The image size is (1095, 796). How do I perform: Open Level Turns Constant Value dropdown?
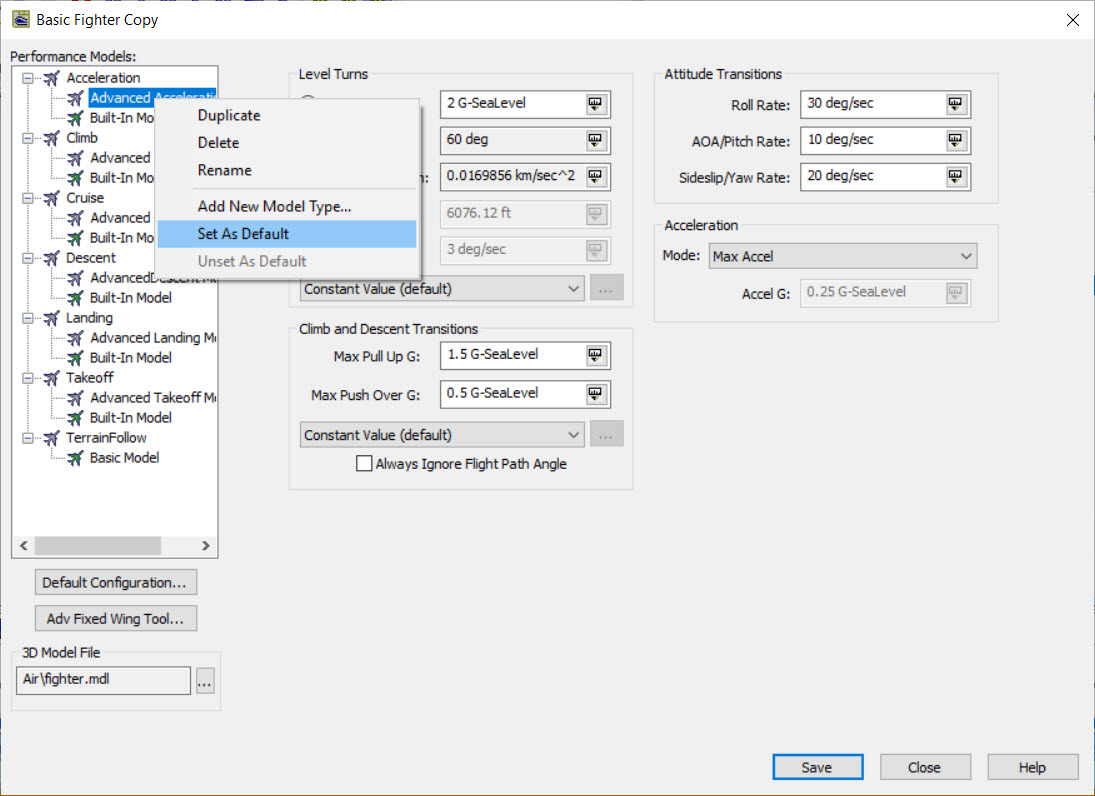pyautogui.click(x=442, y=288)
